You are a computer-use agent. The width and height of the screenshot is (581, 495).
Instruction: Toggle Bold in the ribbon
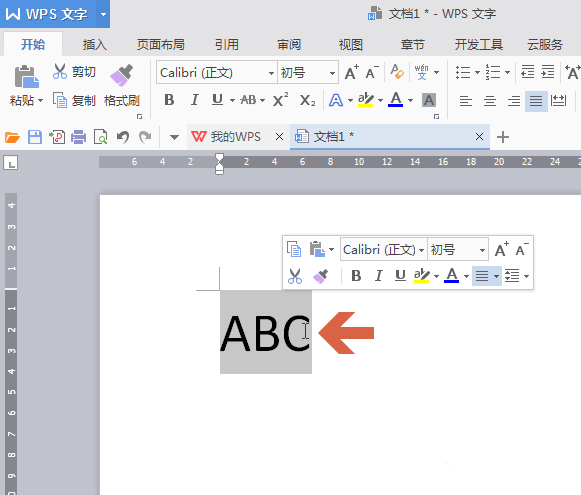point(169,100)
